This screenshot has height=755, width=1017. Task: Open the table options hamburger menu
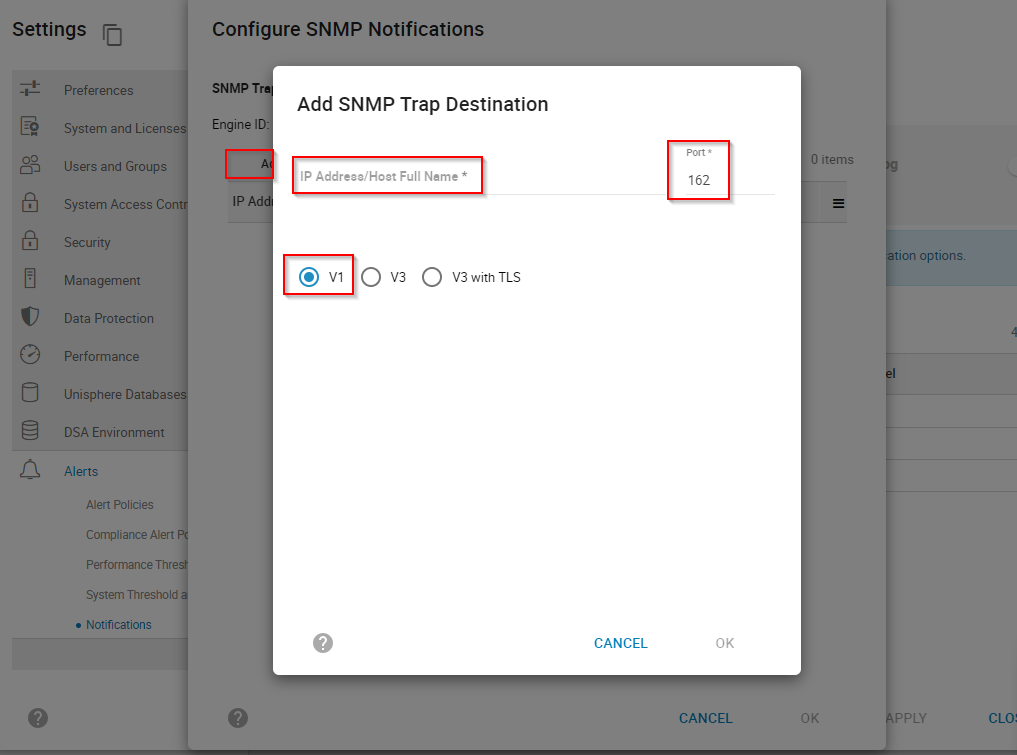pos(837,201)
